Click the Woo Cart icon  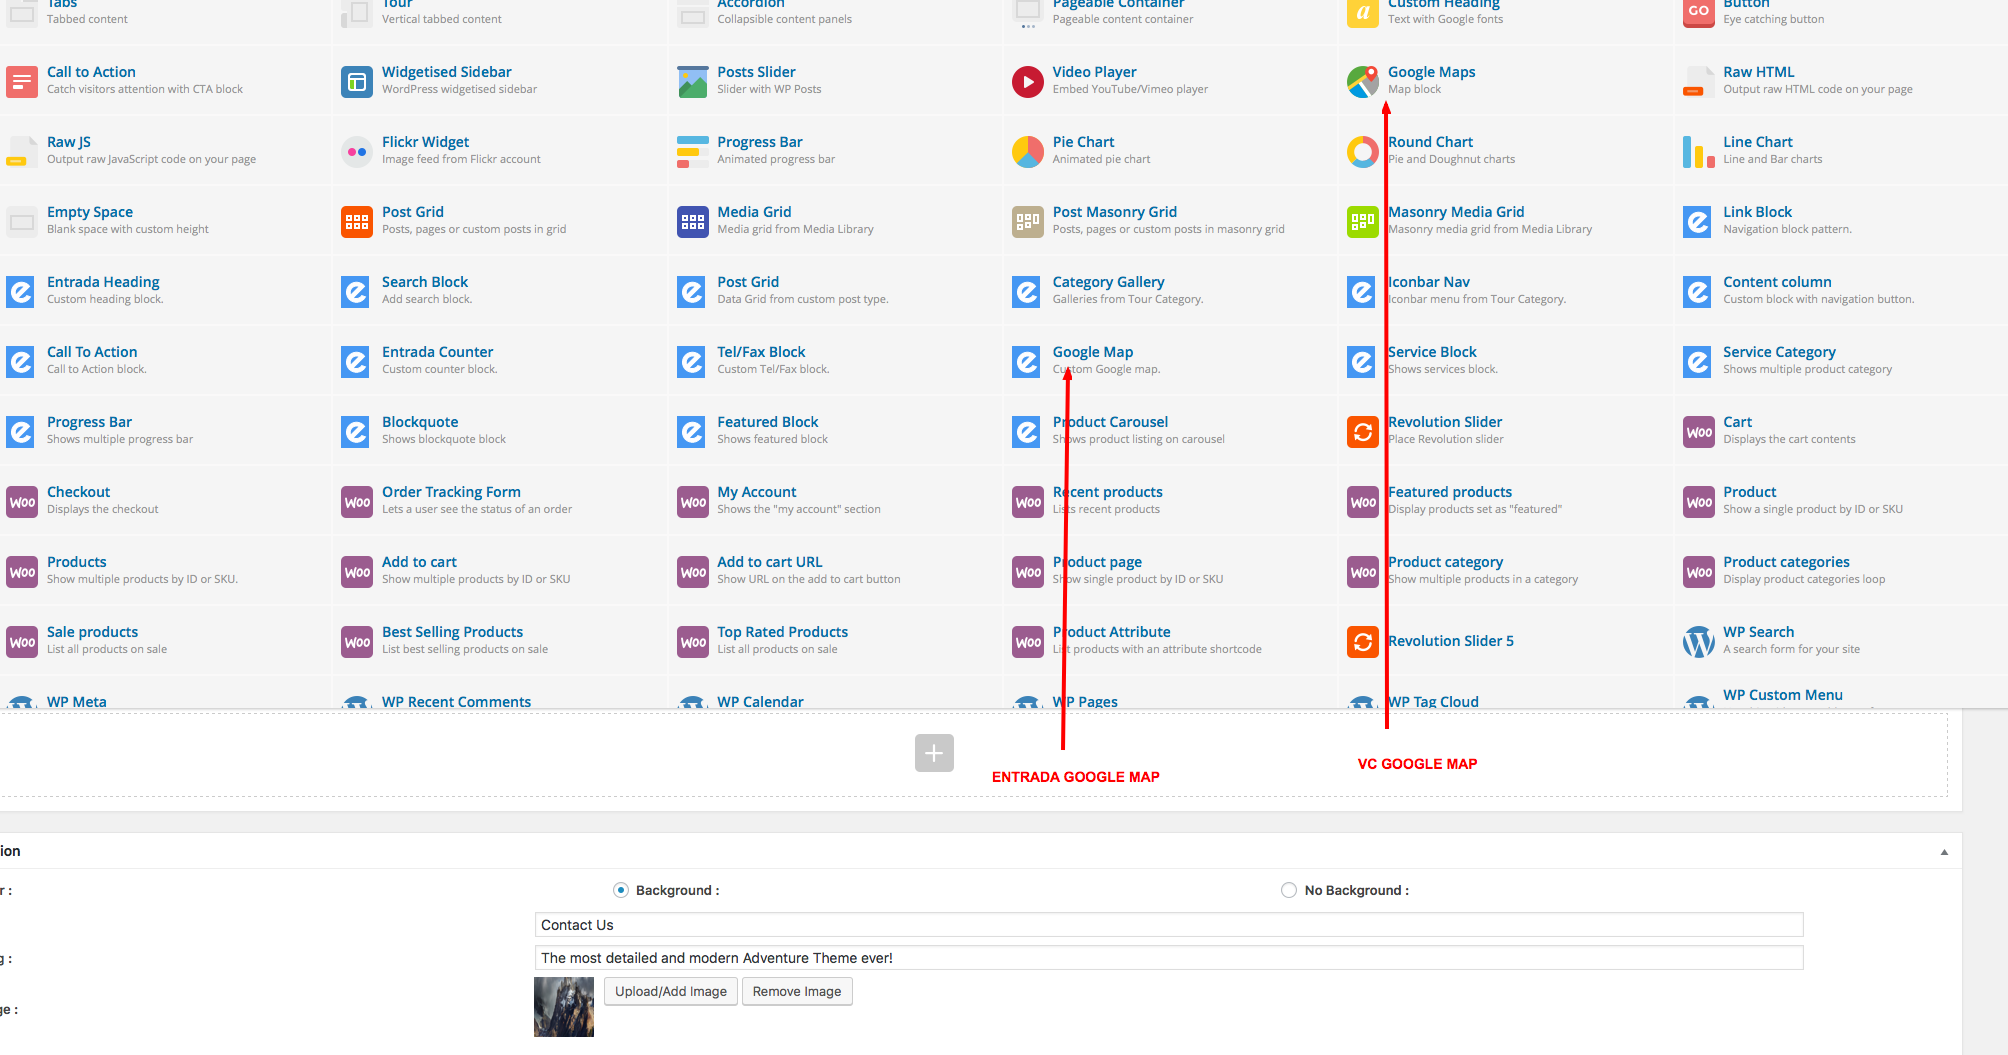[x=1698, y=431]
